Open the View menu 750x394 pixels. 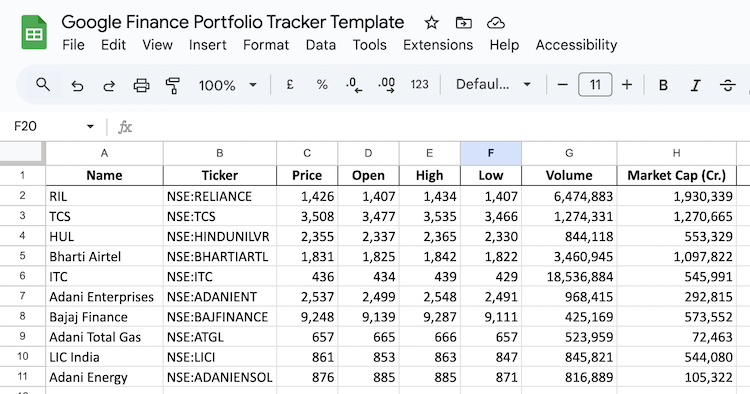pos(157,45)
